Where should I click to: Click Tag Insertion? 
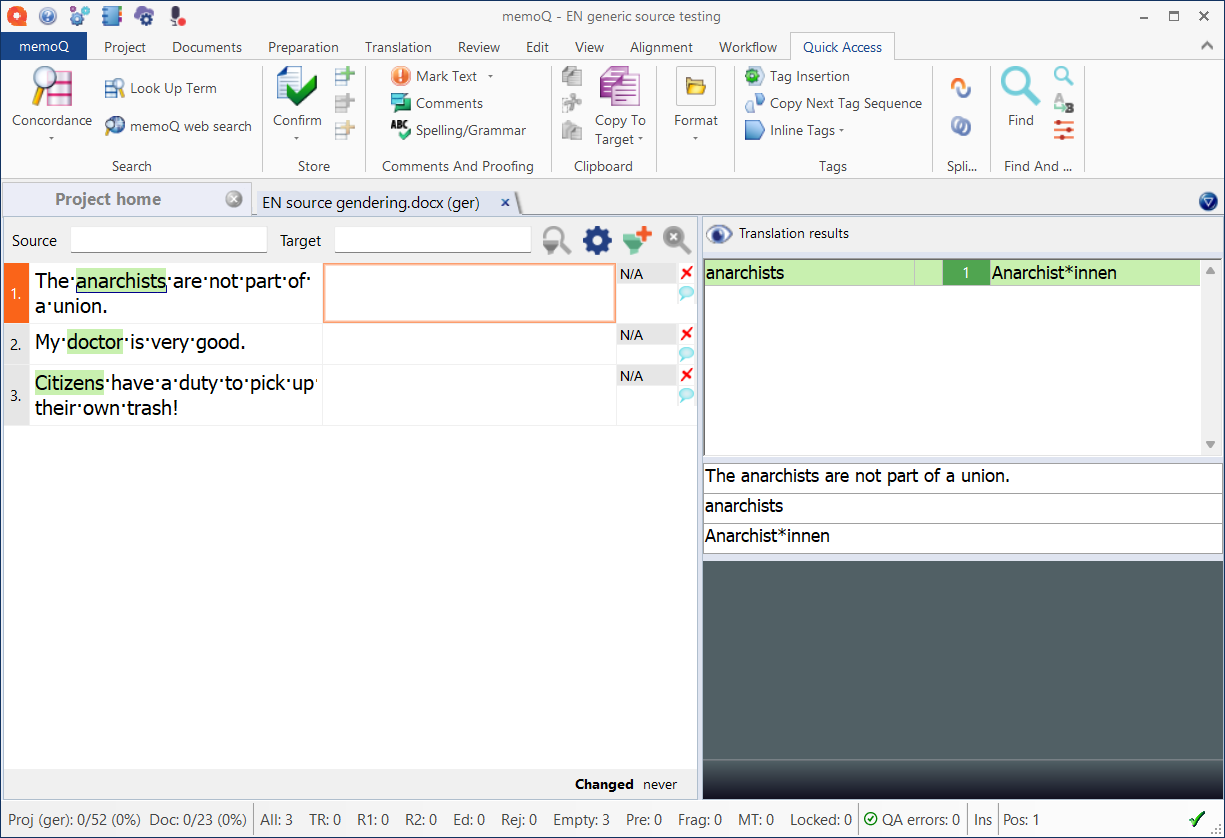[797, 76]
